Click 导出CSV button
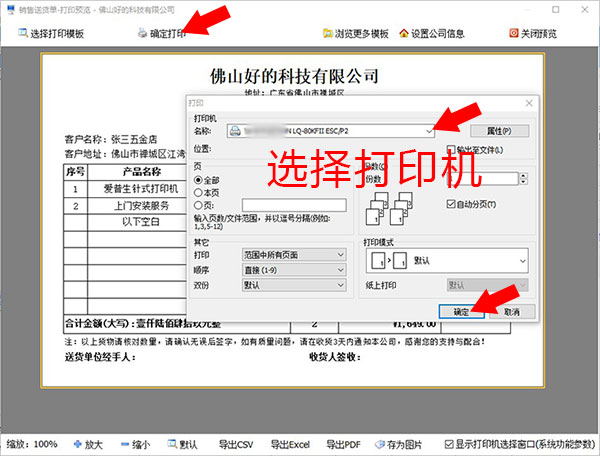Screen dimensions: 600x456 click(x=236, y=445)
